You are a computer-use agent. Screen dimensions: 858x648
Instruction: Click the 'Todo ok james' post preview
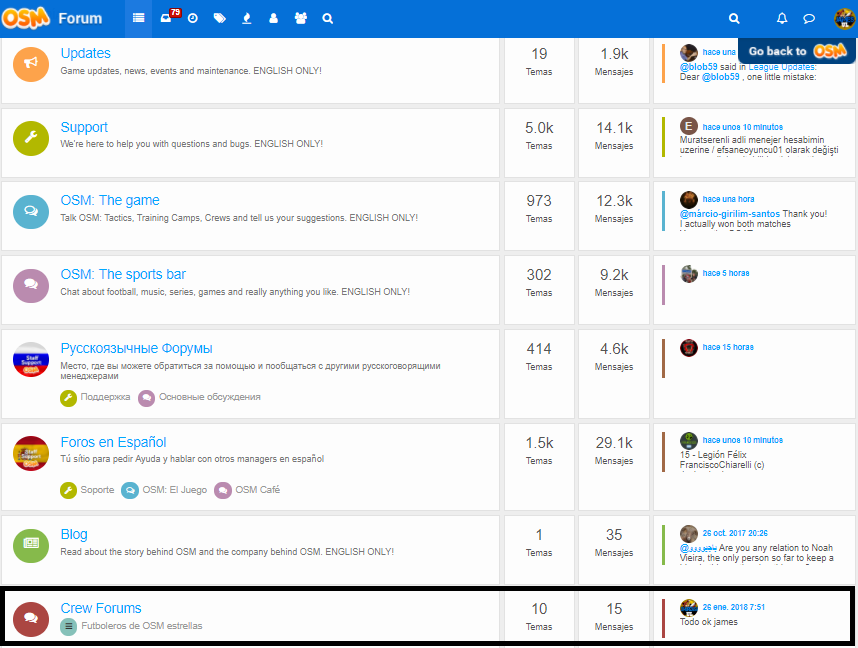pyautogui.click(x=709, y=622)
